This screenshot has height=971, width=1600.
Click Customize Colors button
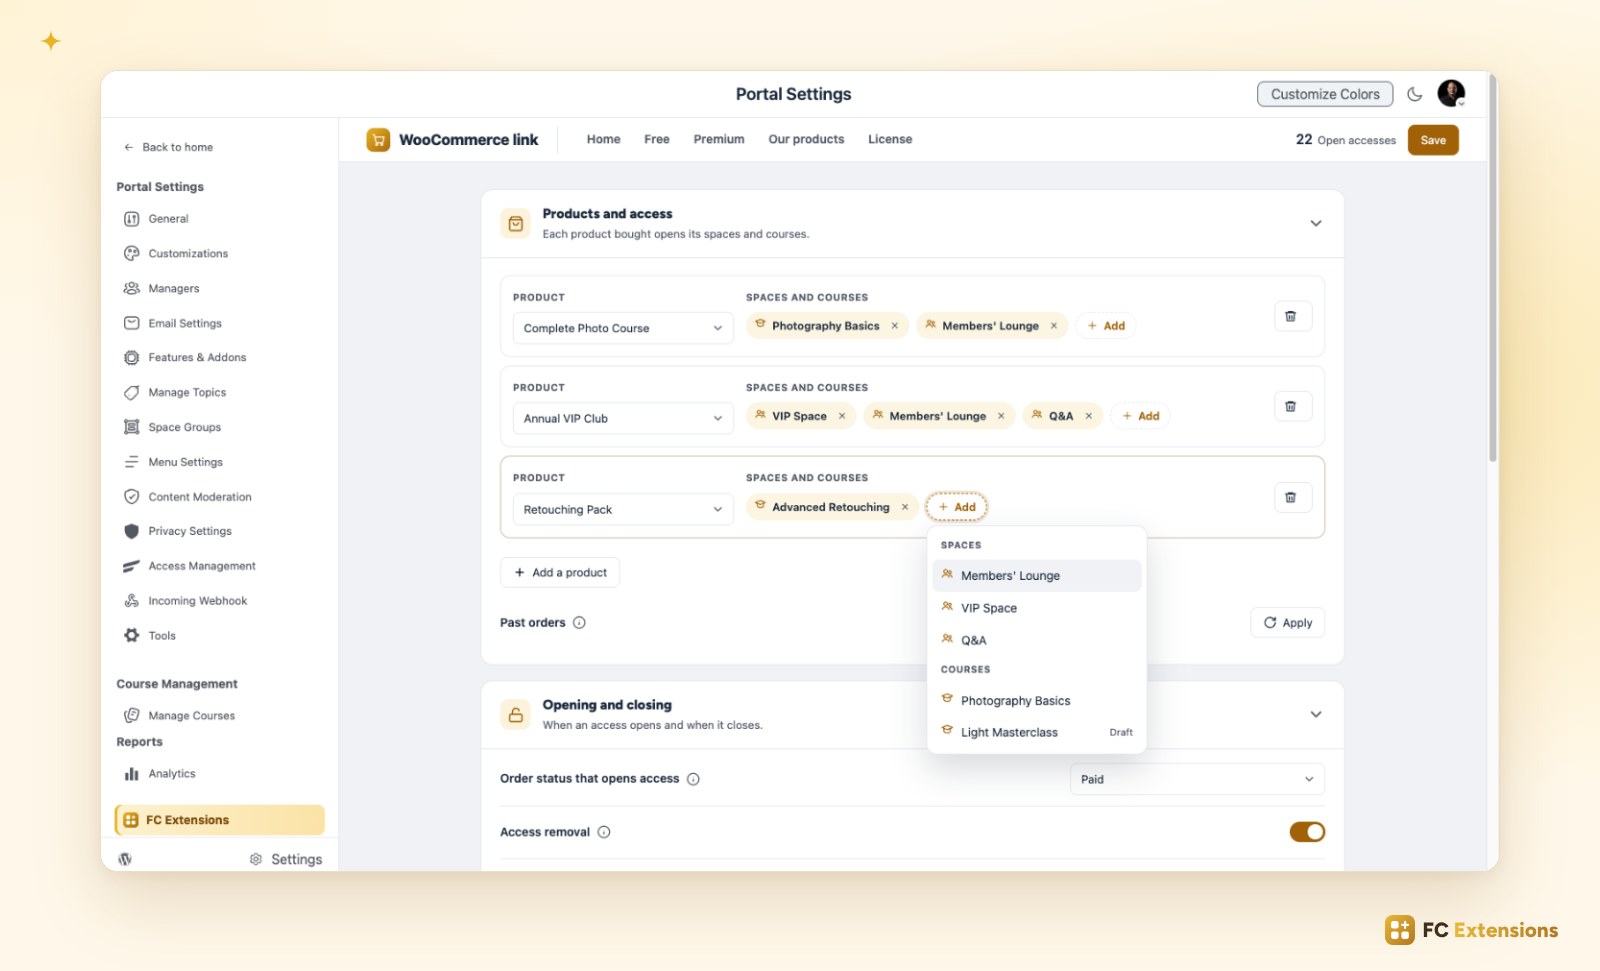(x=1325, y=94)
